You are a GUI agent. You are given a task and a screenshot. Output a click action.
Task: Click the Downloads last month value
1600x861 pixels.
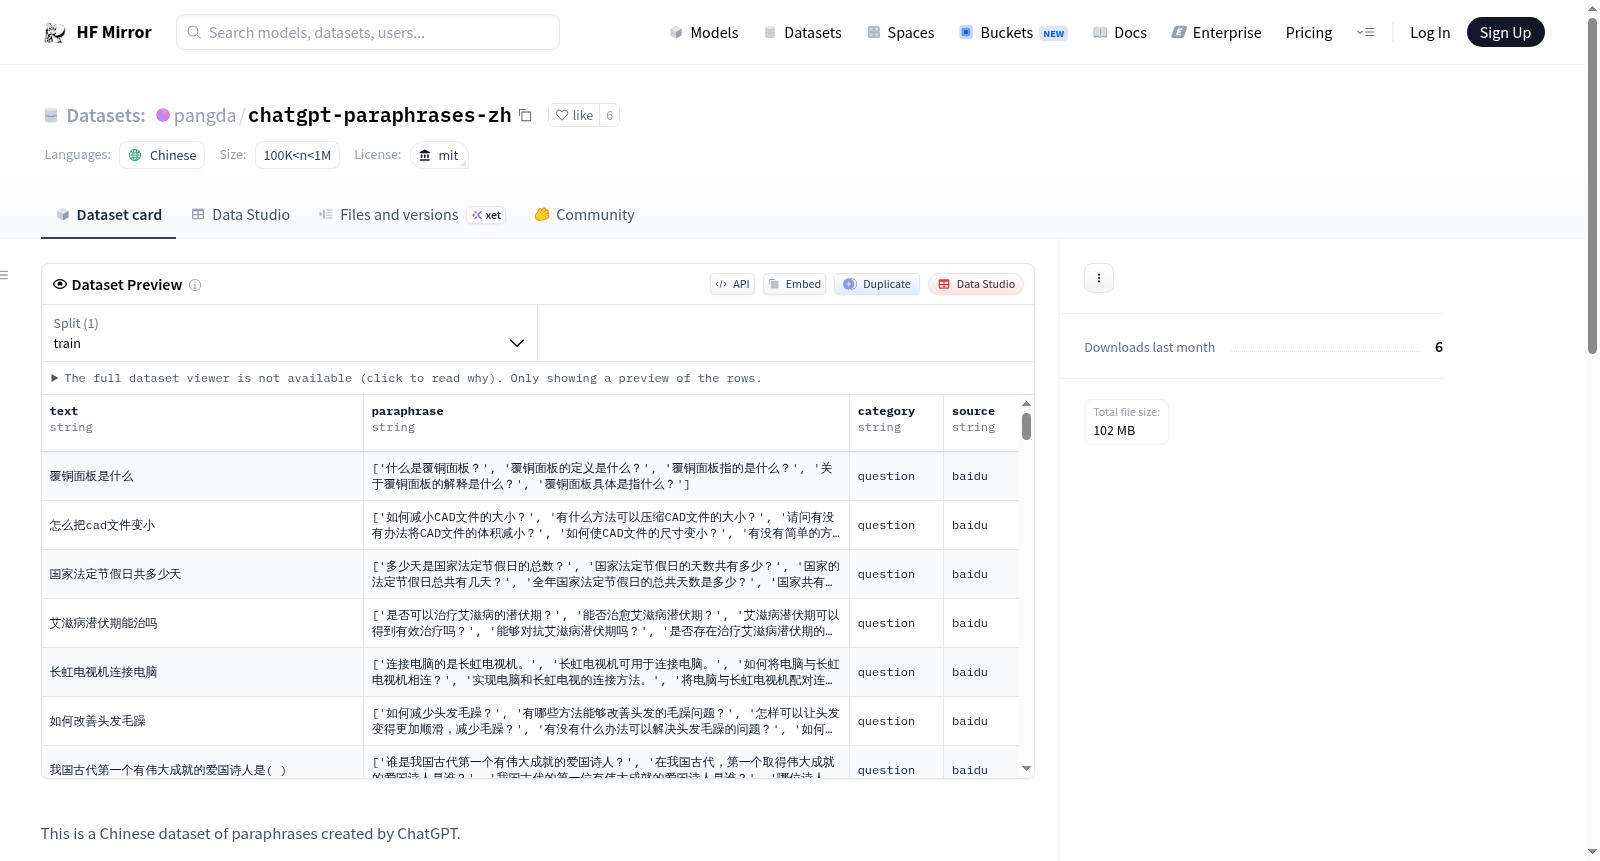(x=1438, y=347)
